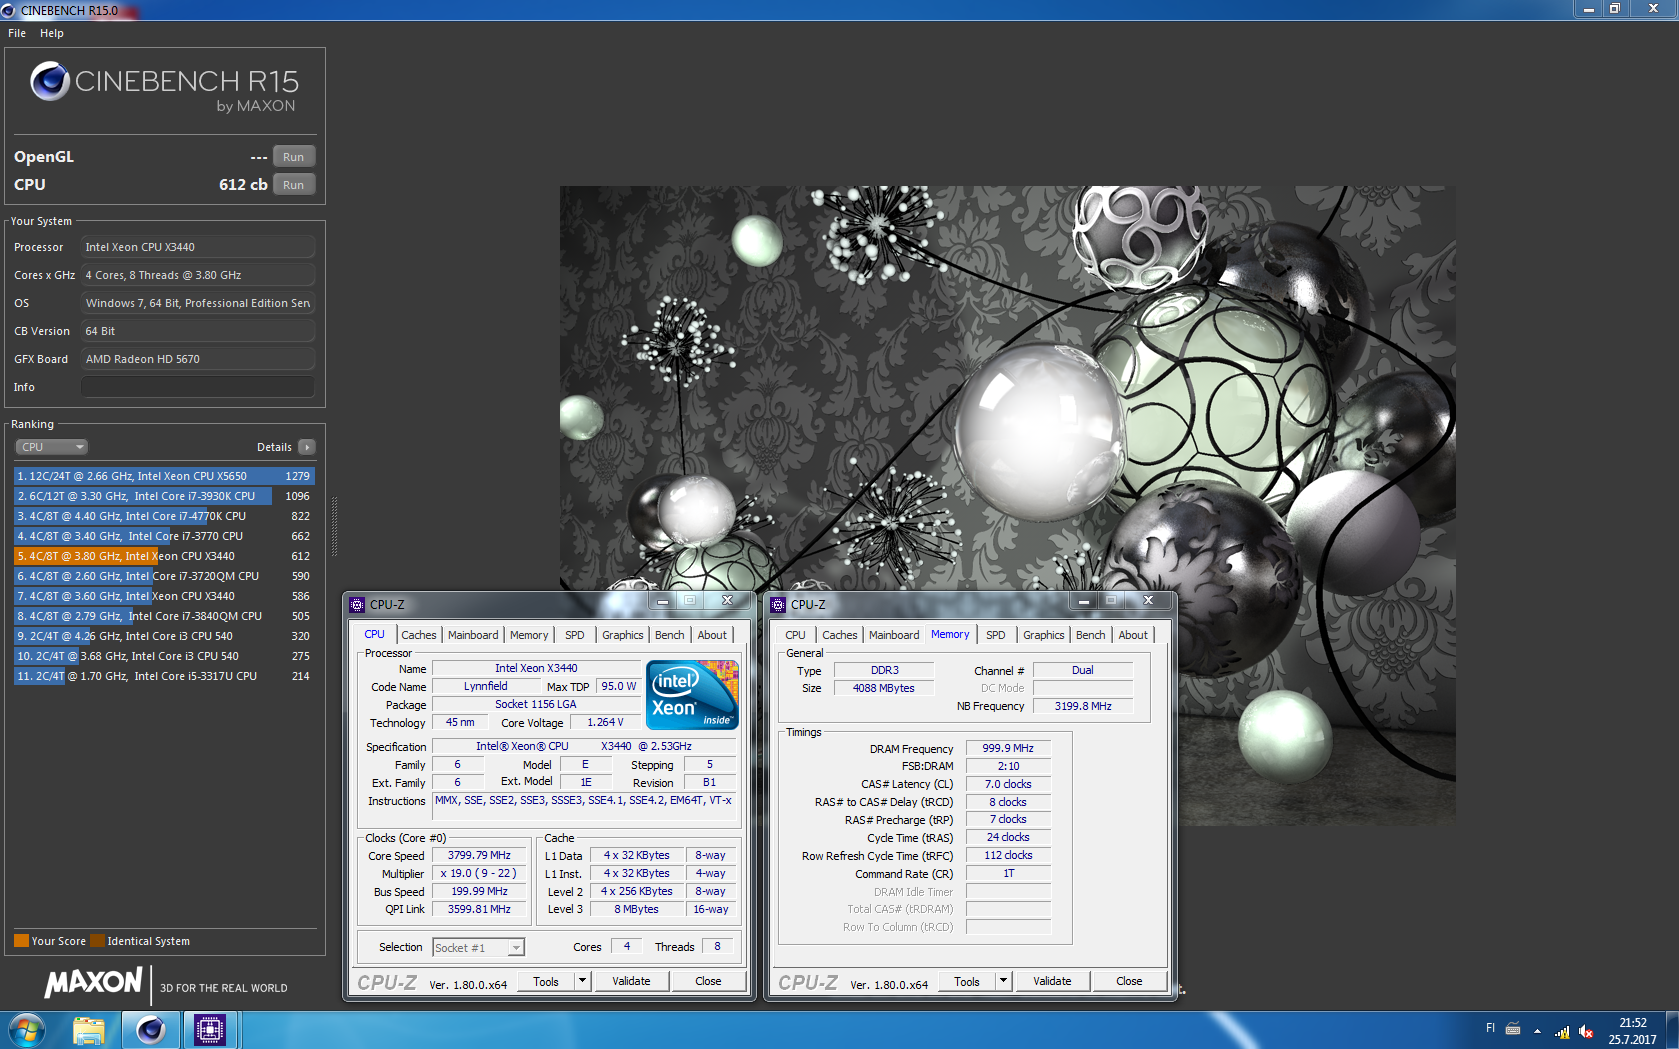Open network signal tray icon
The image size is (1679, 1049).
tap(1562, 1031)
